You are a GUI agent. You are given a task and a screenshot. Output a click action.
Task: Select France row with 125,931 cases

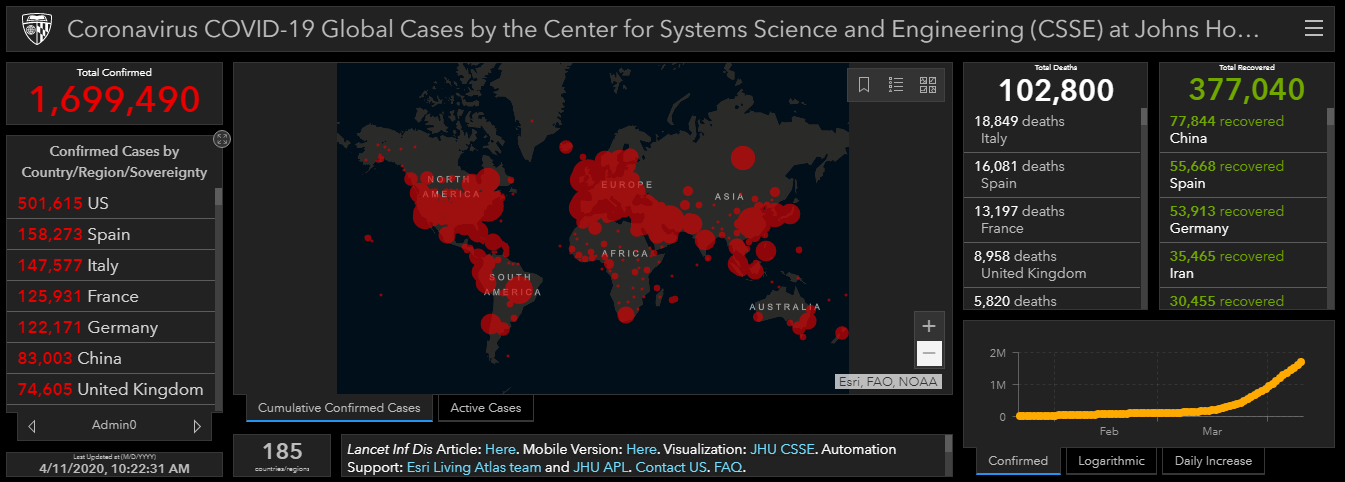(x=110, y=296)
